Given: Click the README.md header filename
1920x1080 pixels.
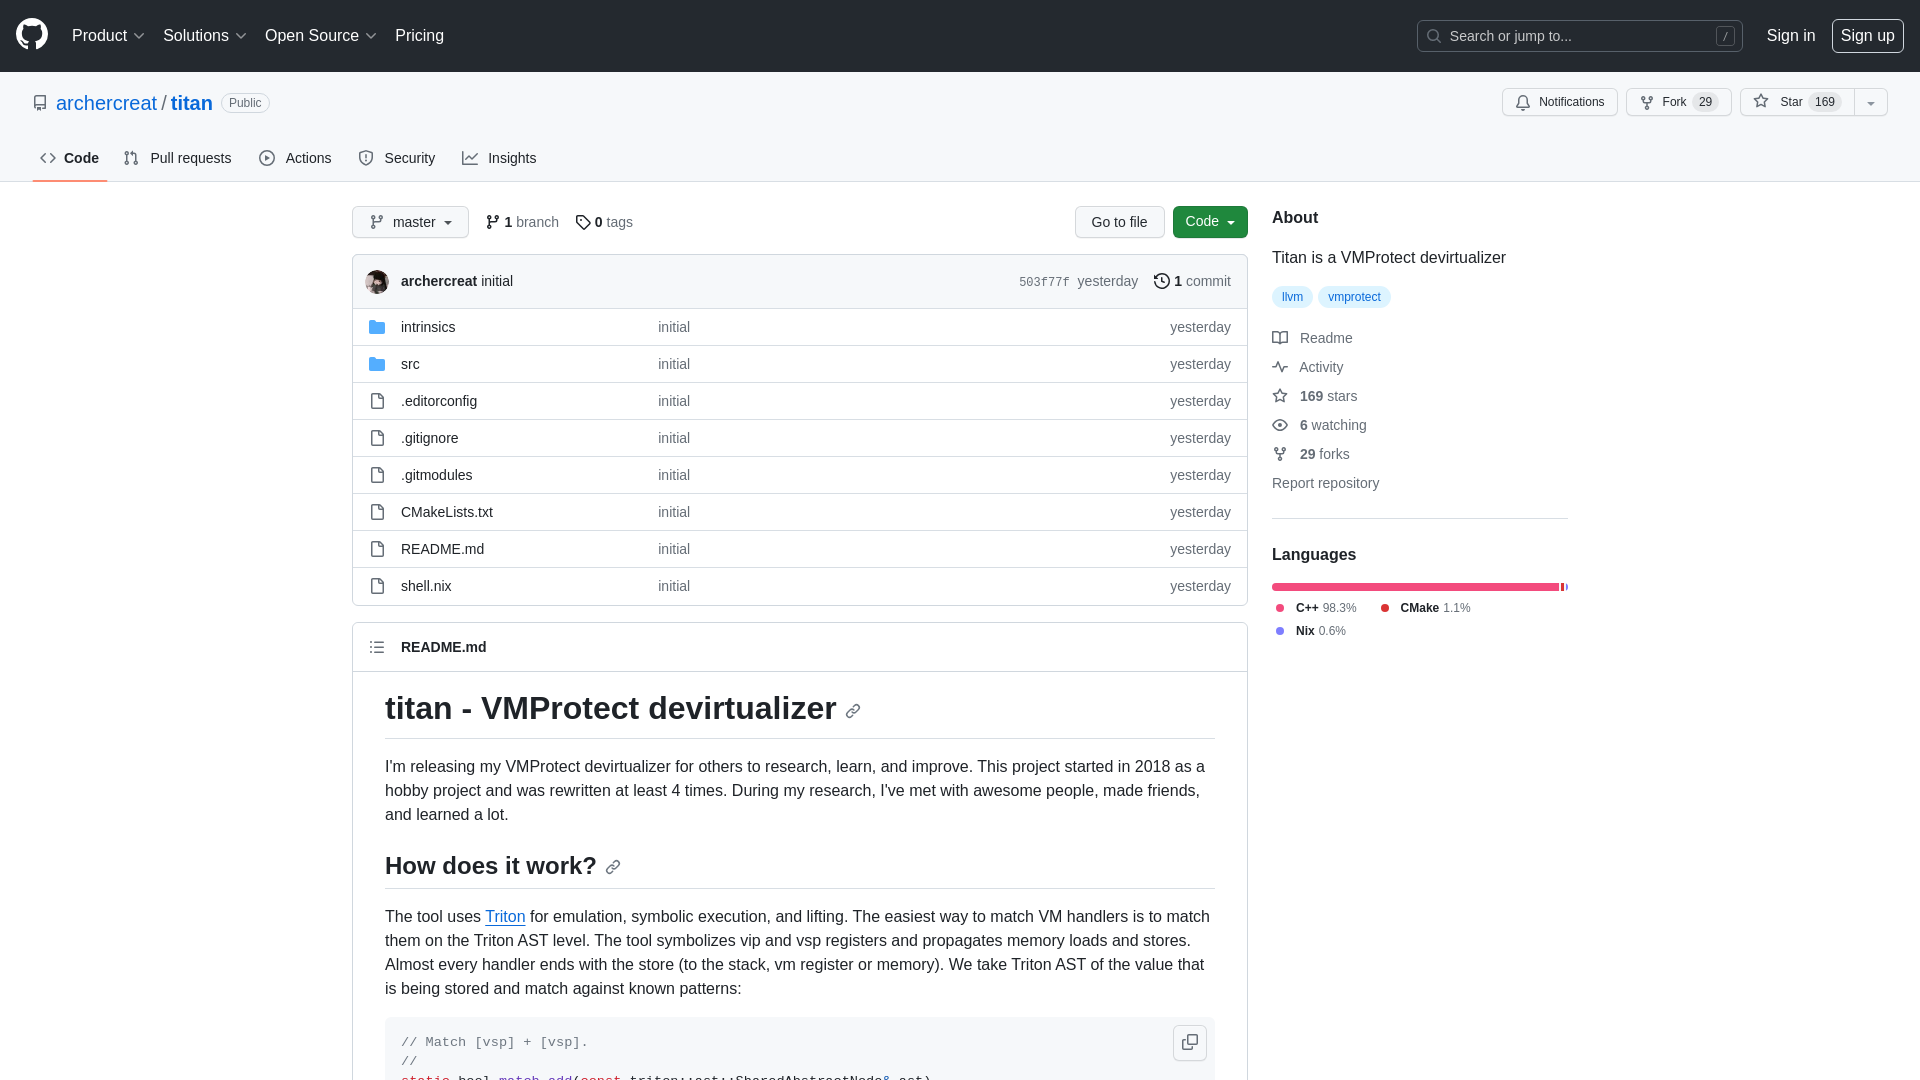Looking at the screenshot, I should (x=444, y=647).
